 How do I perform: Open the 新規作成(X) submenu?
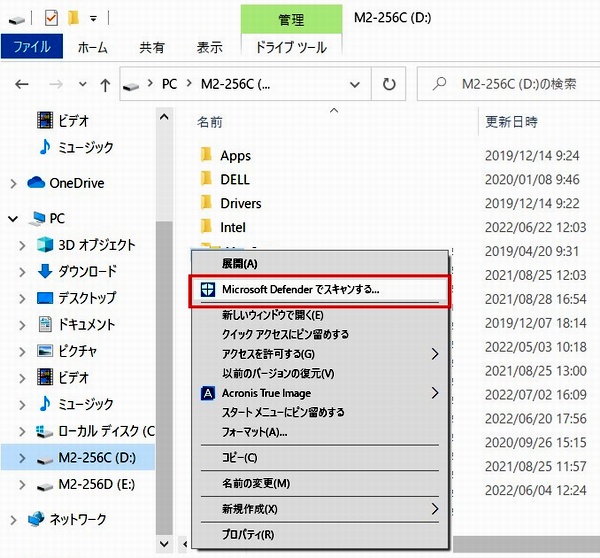(x=320, y=509)
